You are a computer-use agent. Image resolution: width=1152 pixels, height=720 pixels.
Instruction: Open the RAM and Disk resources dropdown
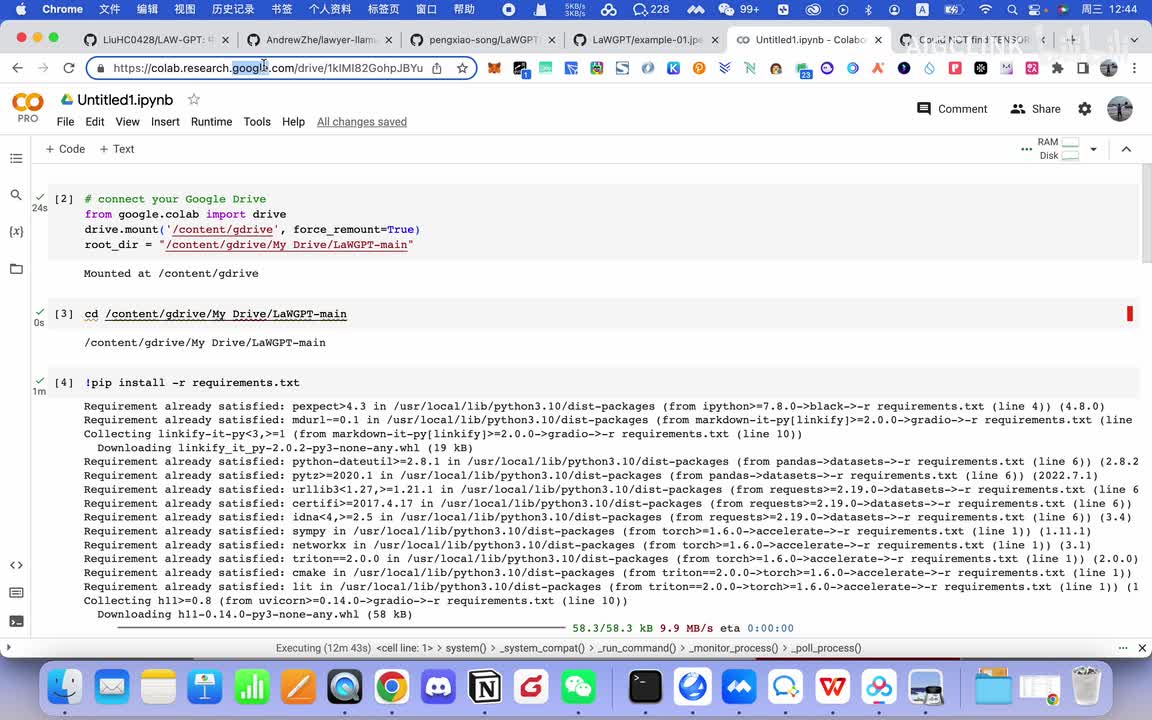pos(1093,149)
